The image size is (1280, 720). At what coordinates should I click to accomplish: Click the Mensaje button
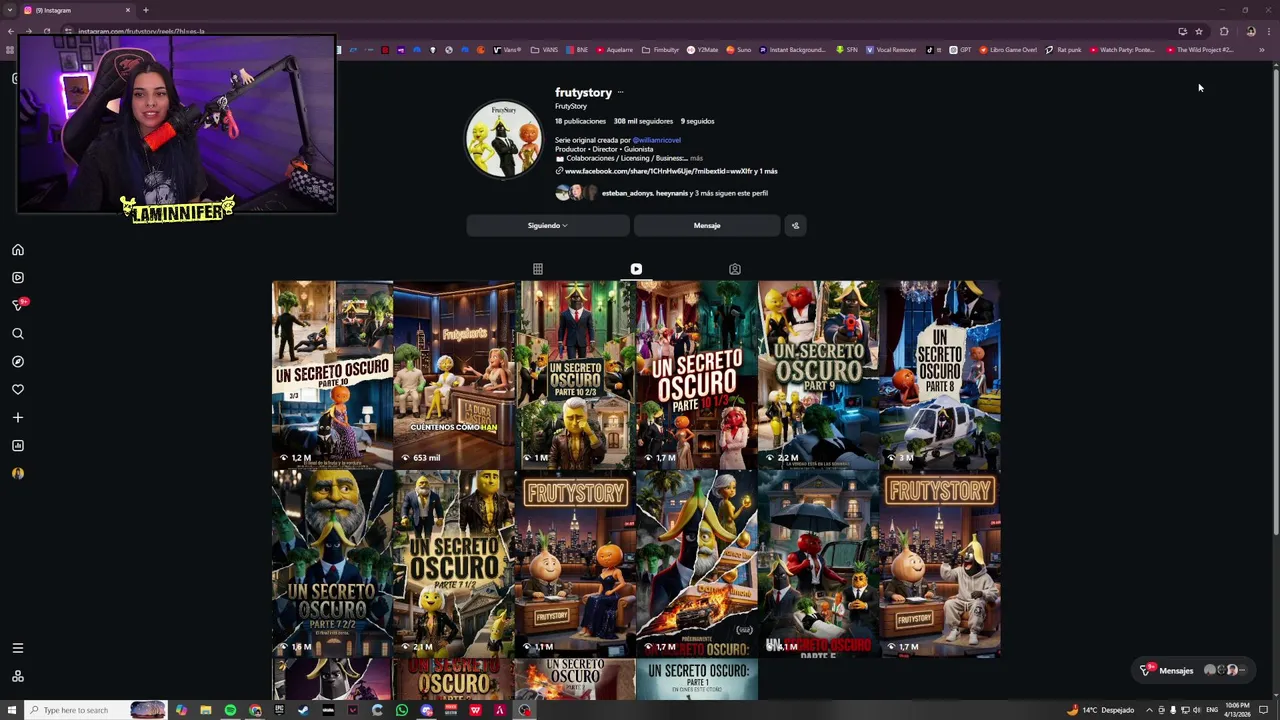pyautogui.click(x=707, y=226)
